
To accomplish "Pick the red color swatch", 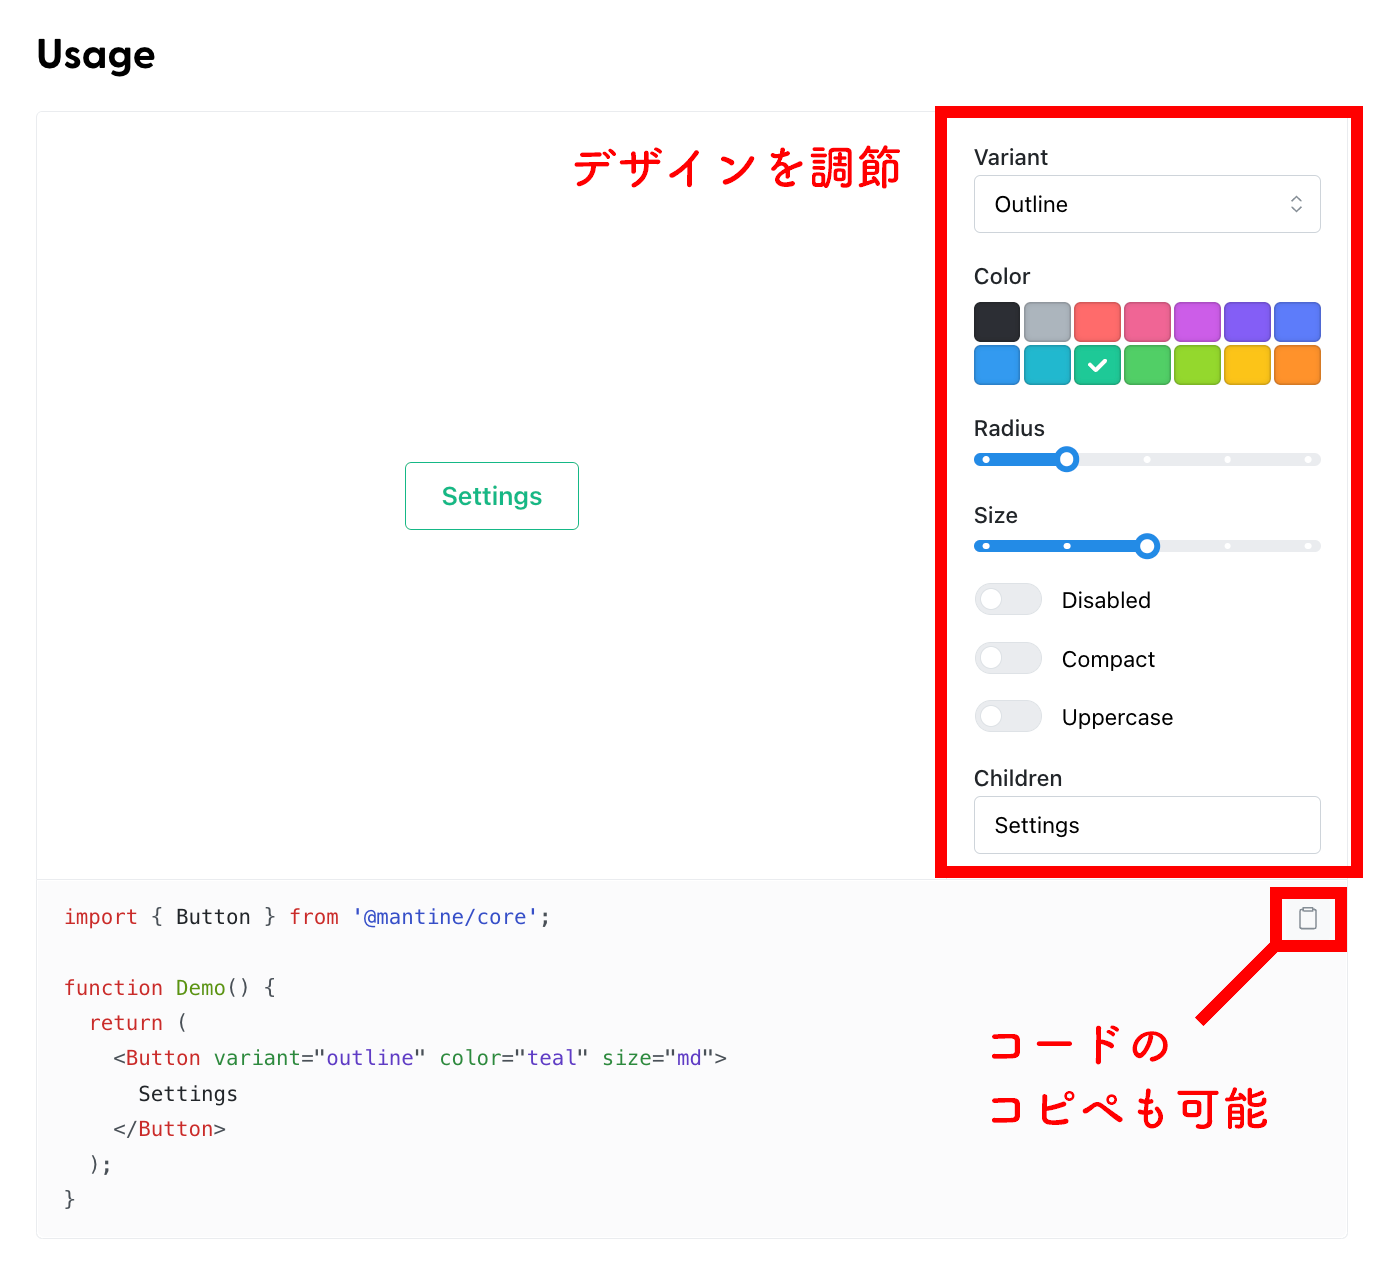I will (1097, 321).
